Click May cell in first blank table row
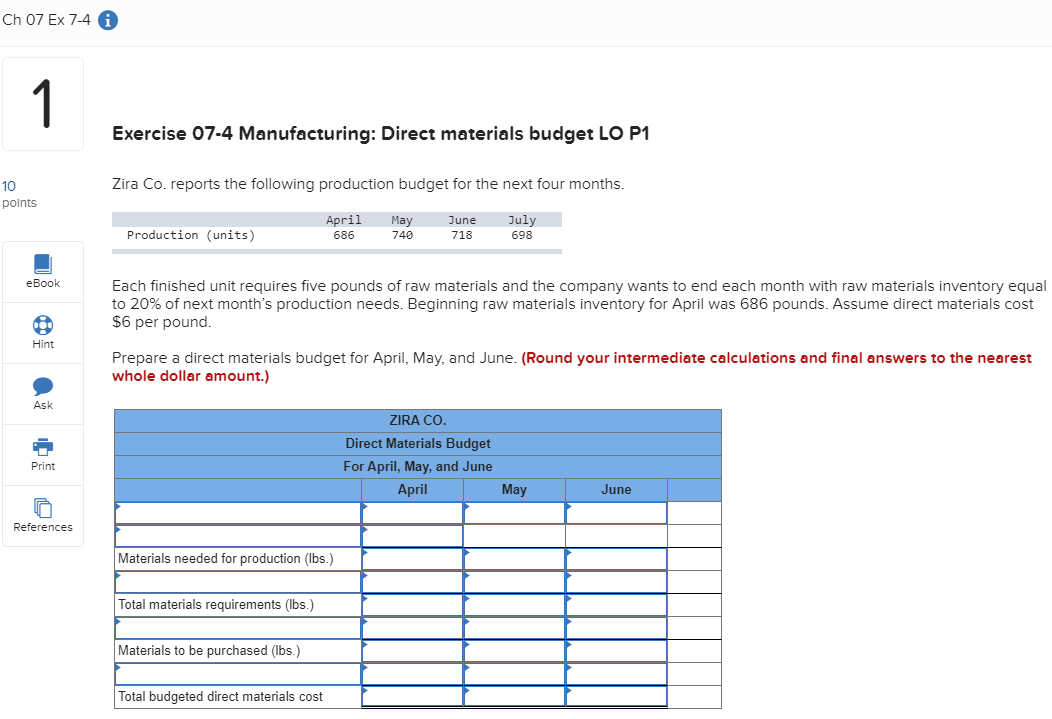The width and height of the screenshot is (1052, 719). point(515,513)
